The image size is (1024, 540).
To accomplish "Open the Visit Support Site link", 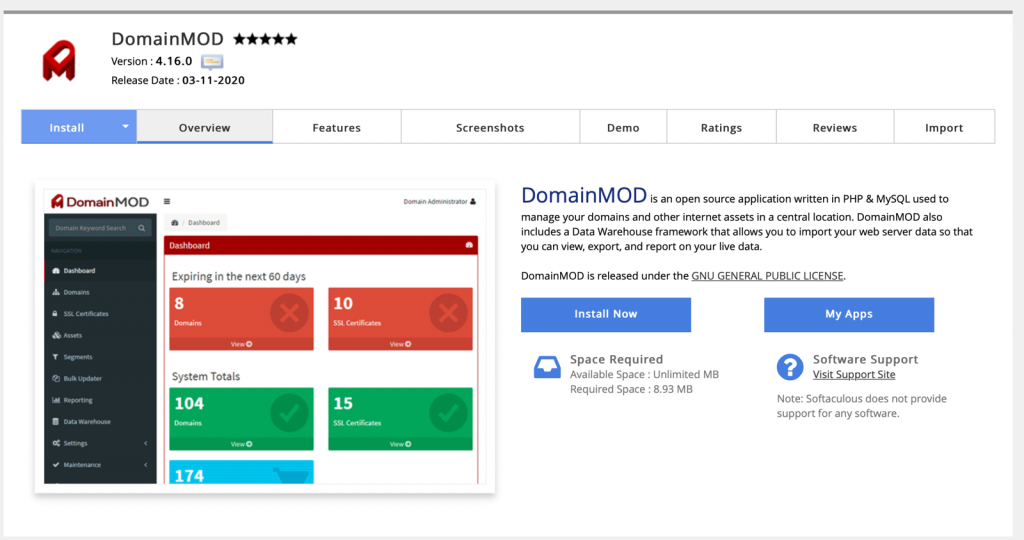I will (854, 374).
